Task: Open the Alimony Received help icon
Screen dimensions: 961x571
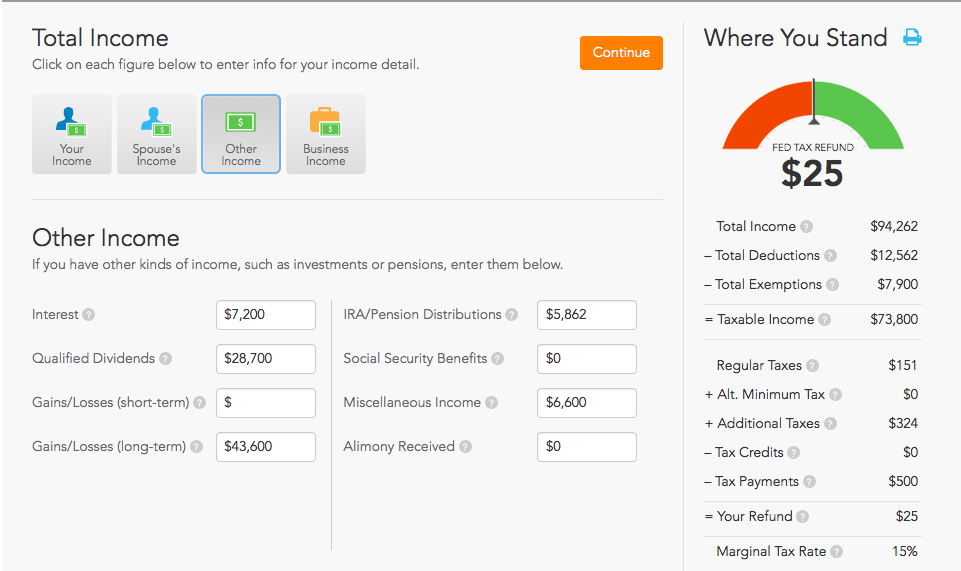Action: pyautogui.click(x=466, y=447)
